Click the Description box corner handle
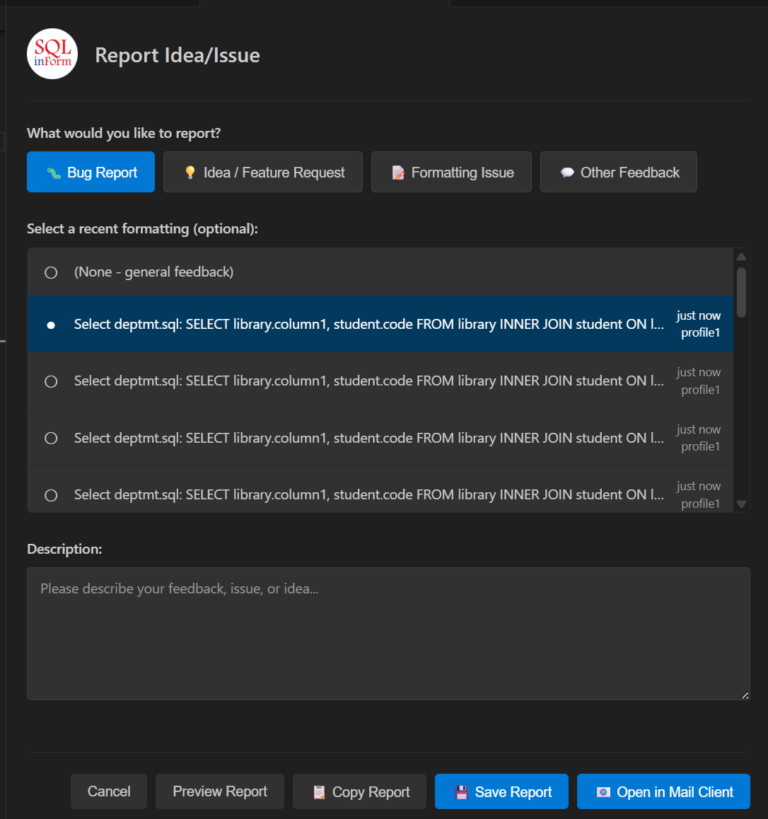The width and height of the screenshot is (768, 819). coord(745,695)
